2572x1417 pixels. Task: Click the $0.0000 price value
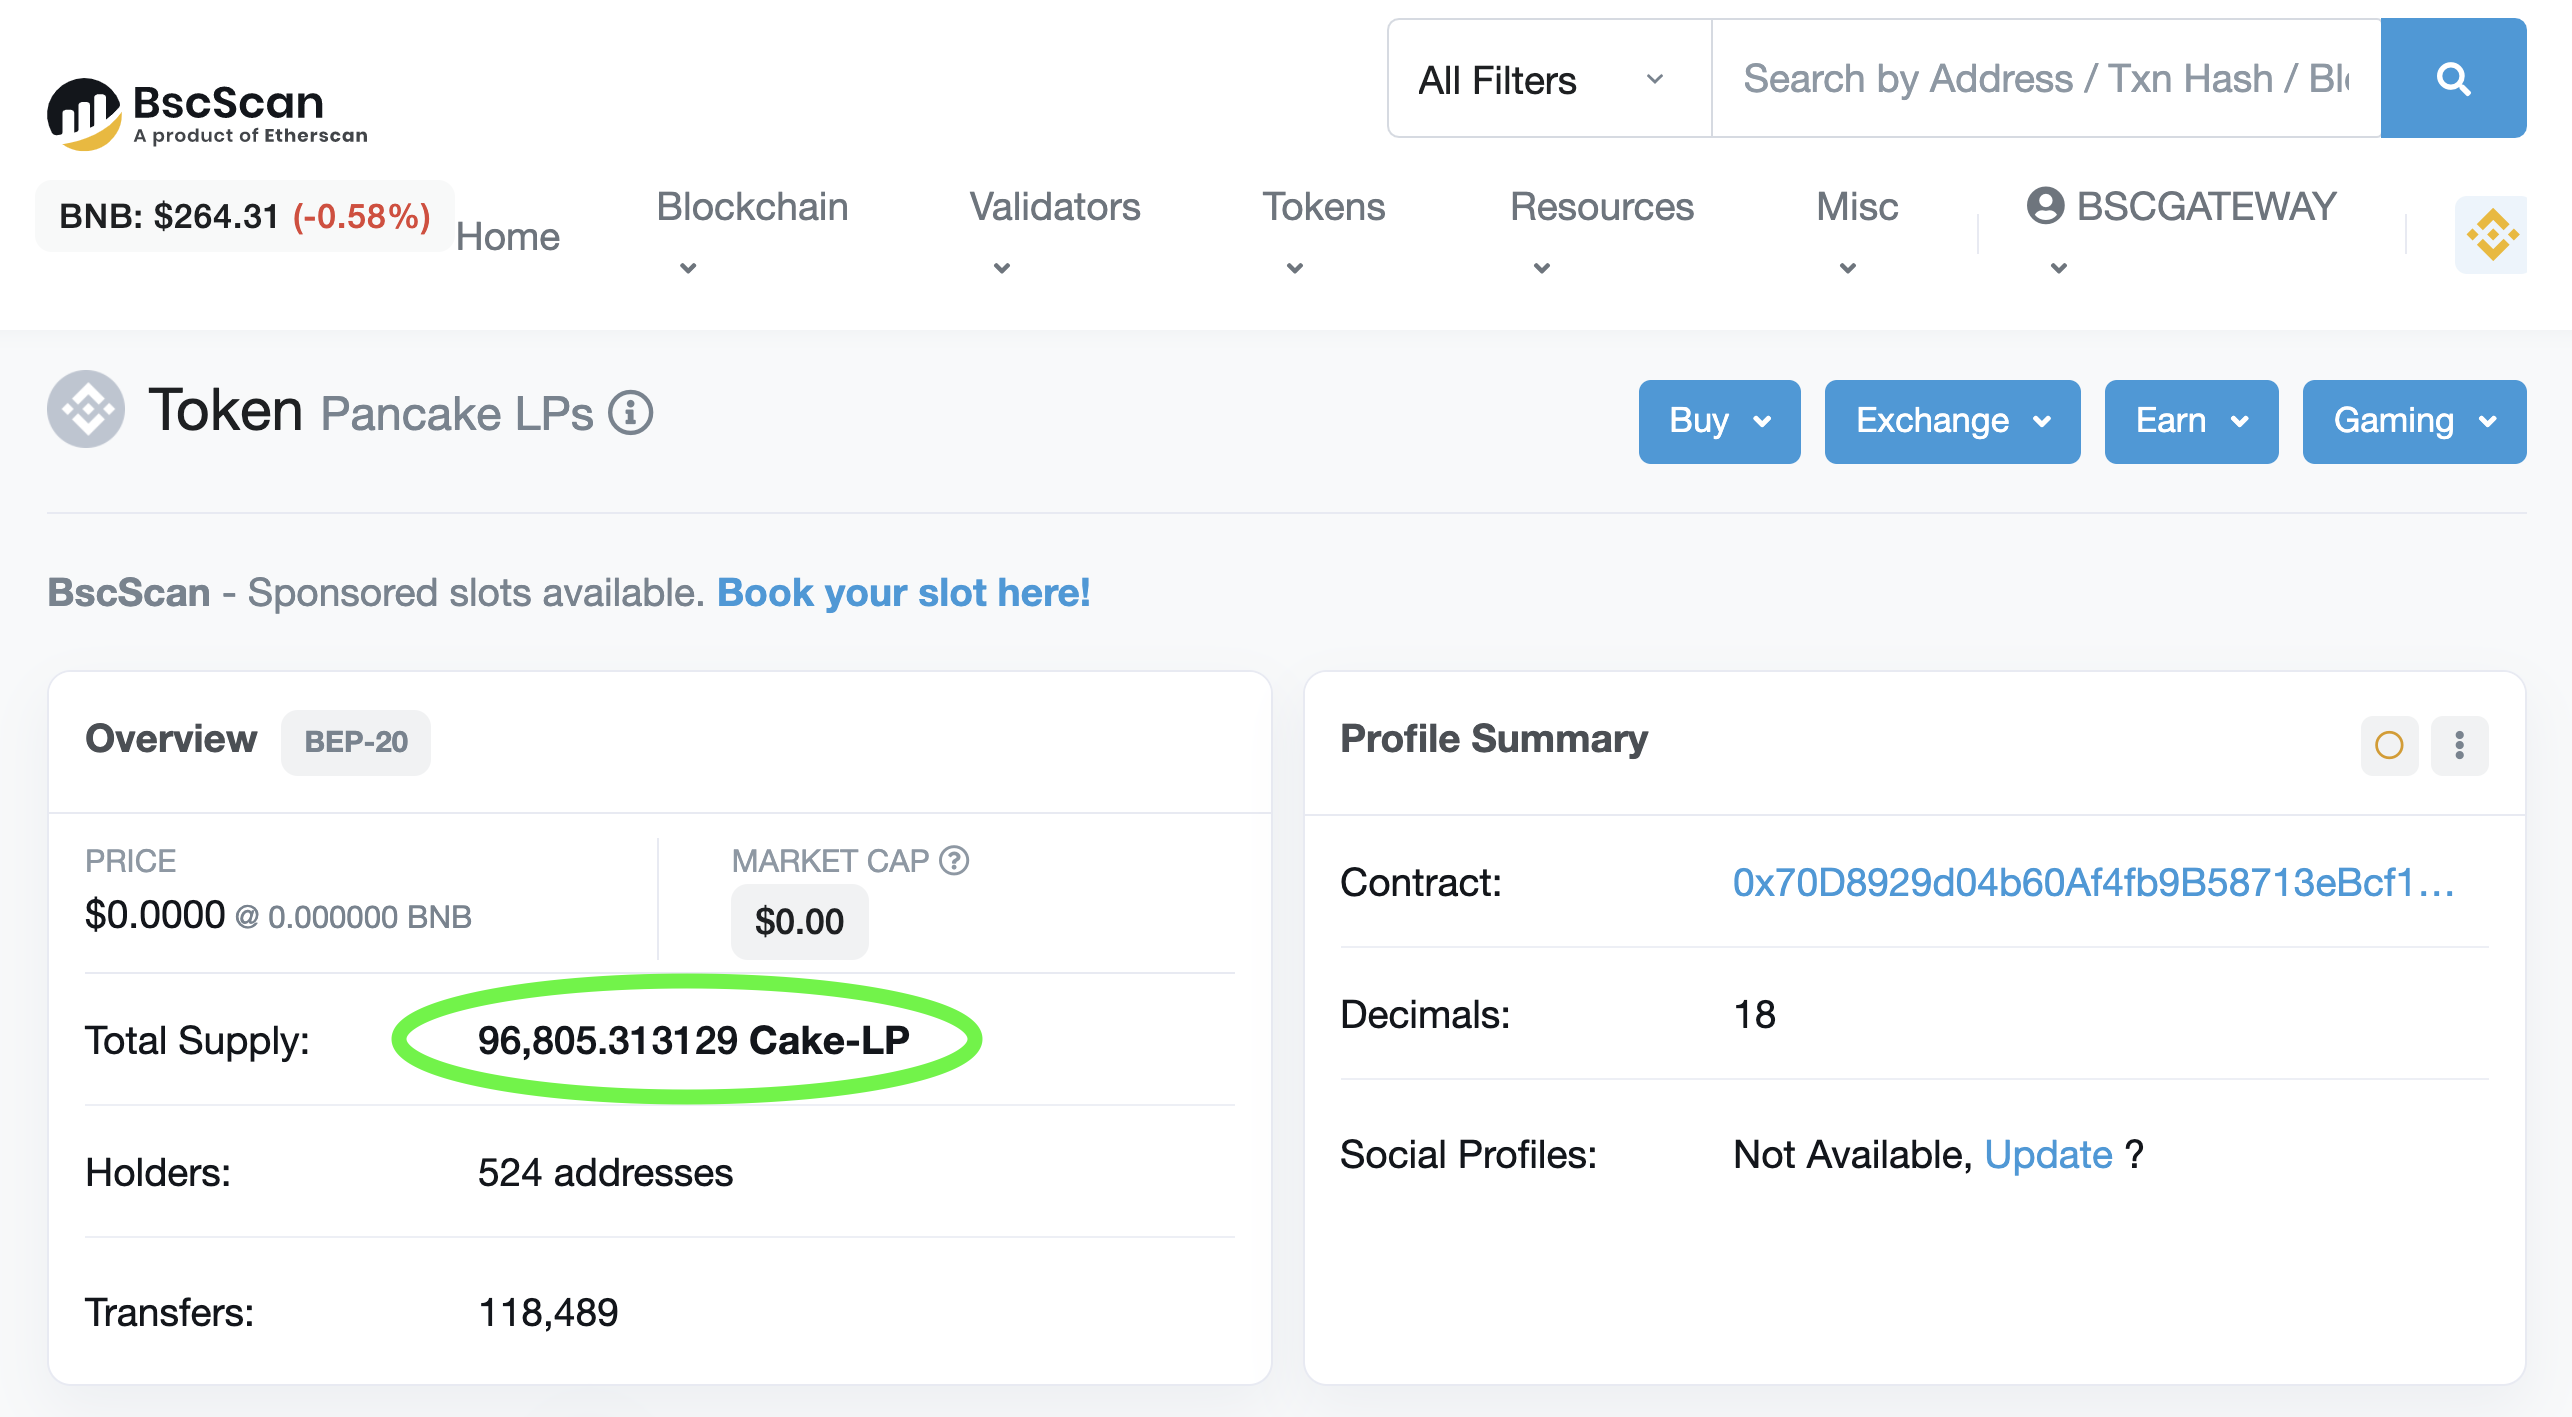155,915
